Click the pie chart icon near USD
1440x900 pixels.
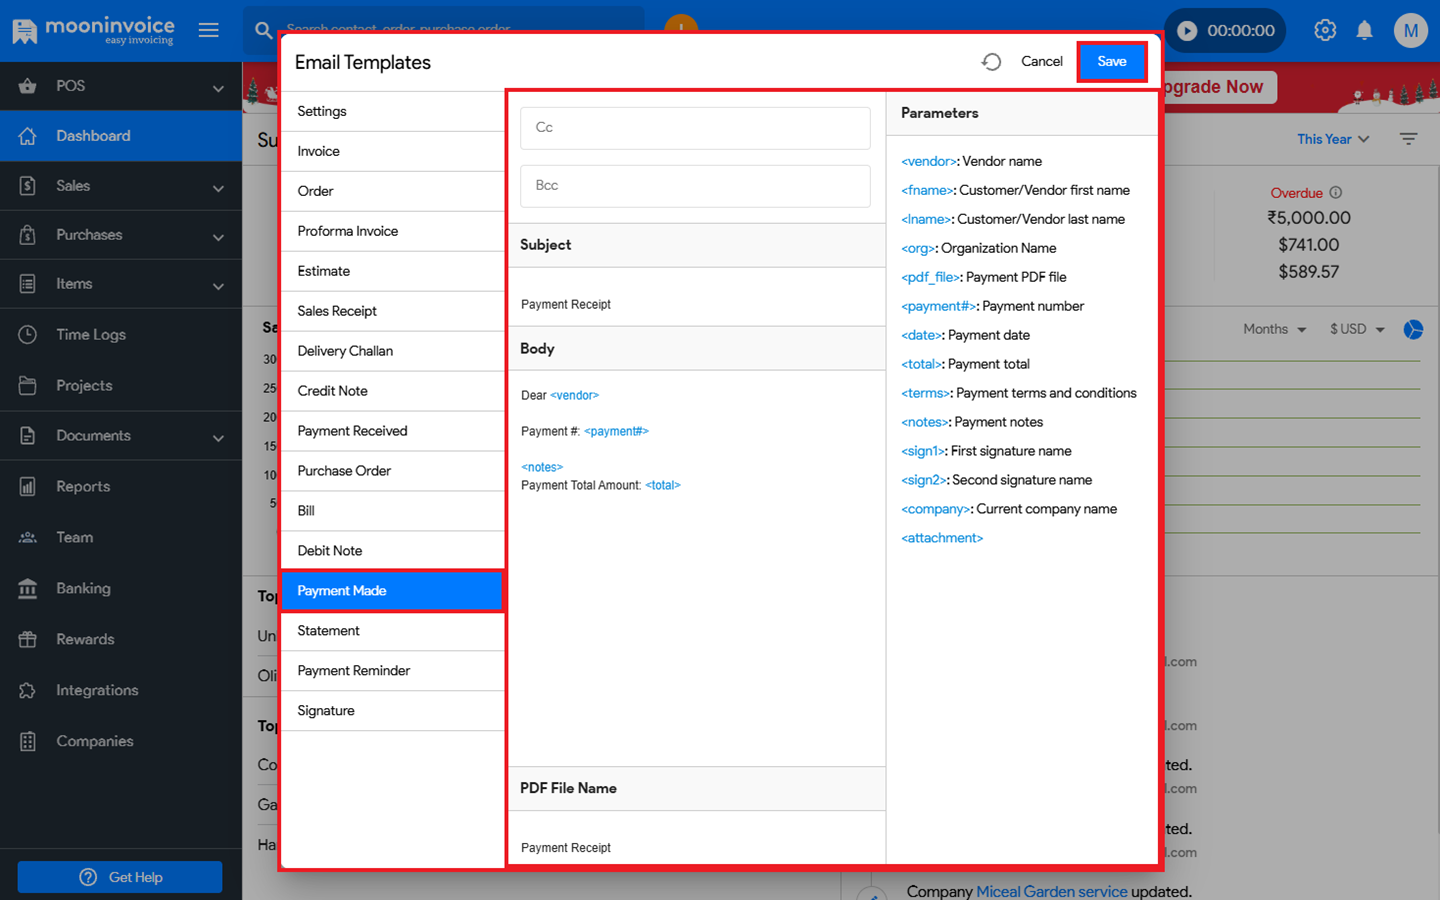[x=1413, y=329]
